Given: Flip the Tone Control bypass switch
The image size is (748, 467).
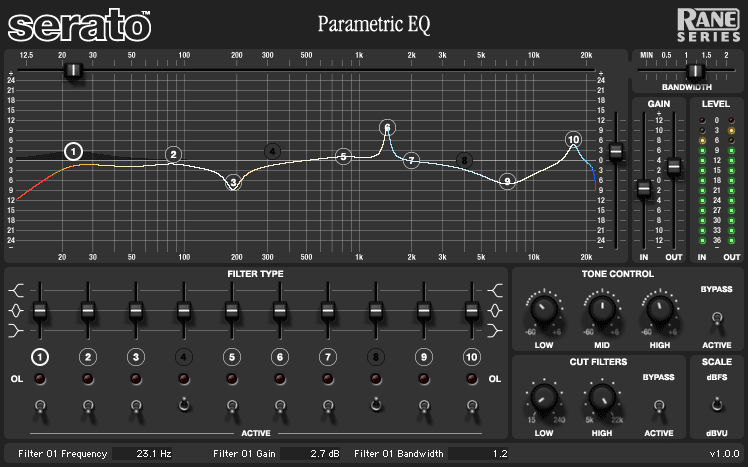Looking at the screenshot, I should click(714, 319).
